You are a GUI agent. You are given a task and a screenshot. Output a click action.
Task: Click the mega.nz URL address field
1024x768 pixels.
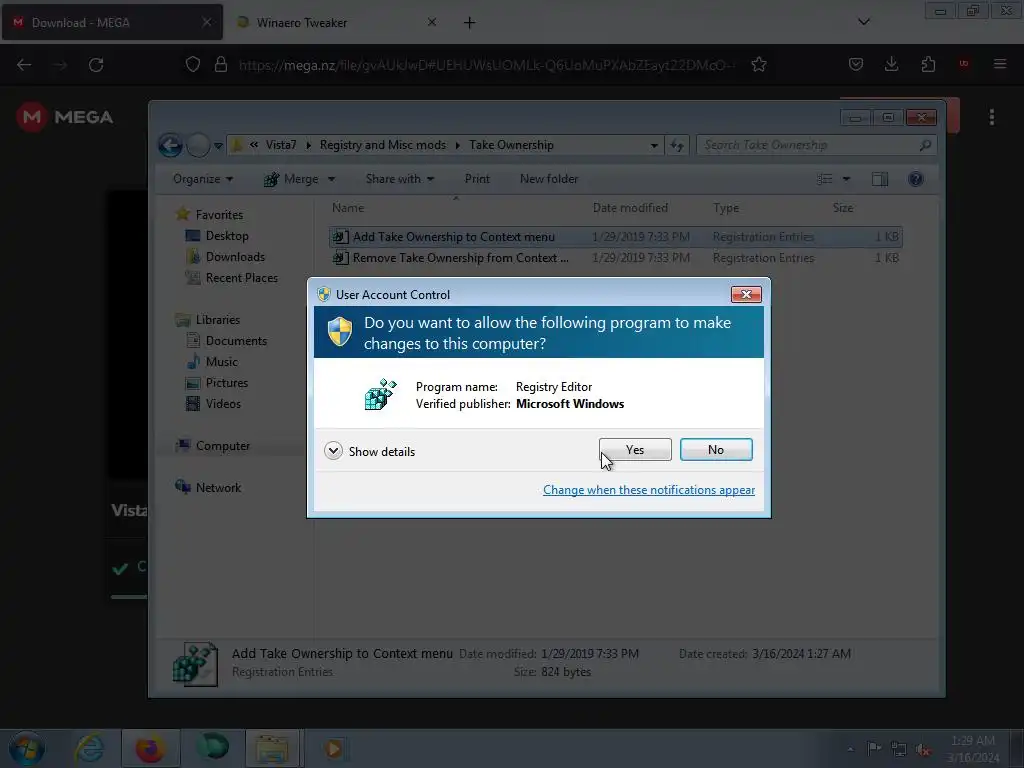click(487, 65)
